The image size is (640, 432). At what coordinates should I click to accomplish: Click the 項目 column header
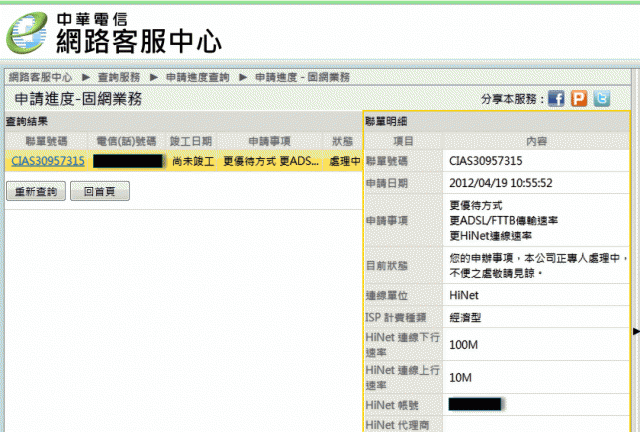tap(403, 141)
